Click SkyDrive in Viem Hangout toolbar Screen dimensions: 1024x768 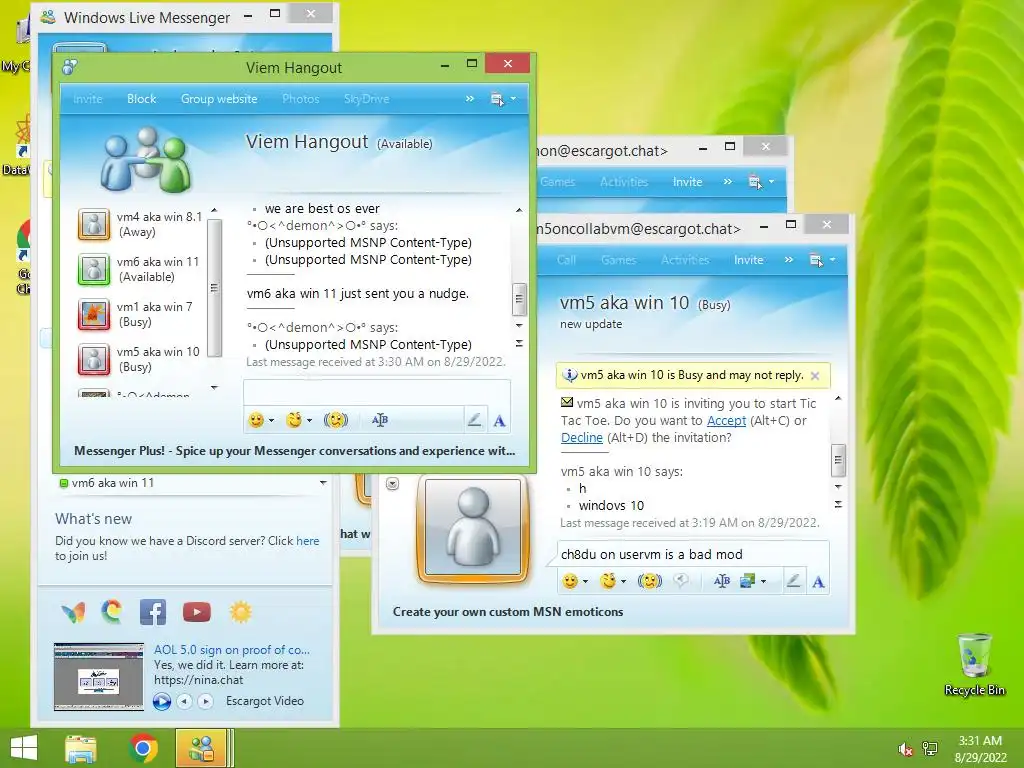pyautogui.click(x=366, y=99)
